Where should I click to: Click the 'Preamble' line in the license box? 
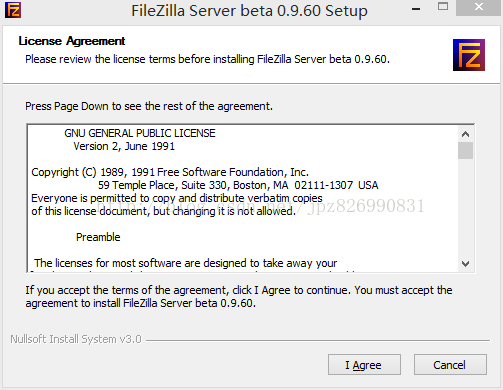click(98, 237)
